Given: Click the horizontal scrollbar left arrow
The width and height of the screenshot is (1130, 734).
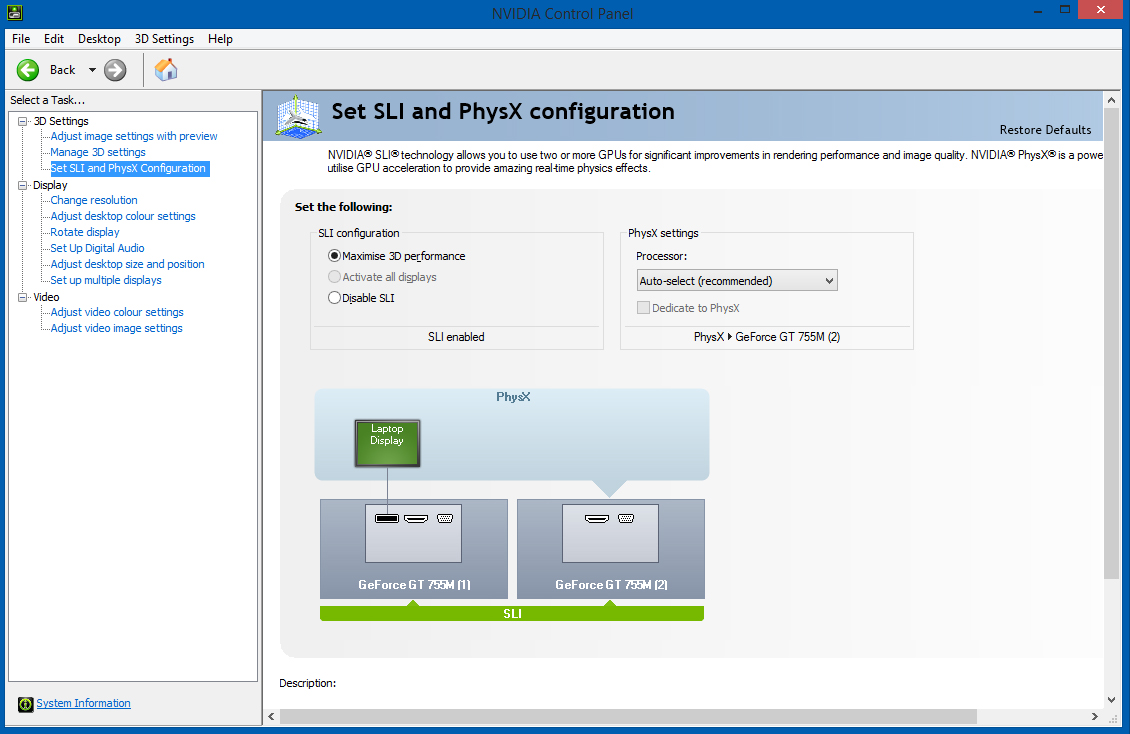Looking at the screenshot, I should pos(271,716).
